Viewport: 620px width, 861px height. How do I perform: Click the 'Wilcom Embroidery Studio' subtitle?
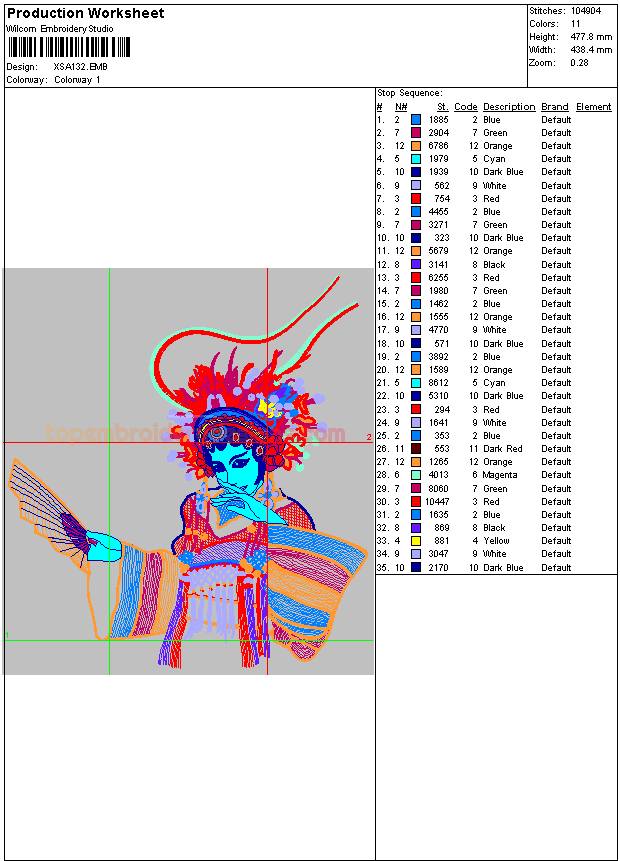60,29
